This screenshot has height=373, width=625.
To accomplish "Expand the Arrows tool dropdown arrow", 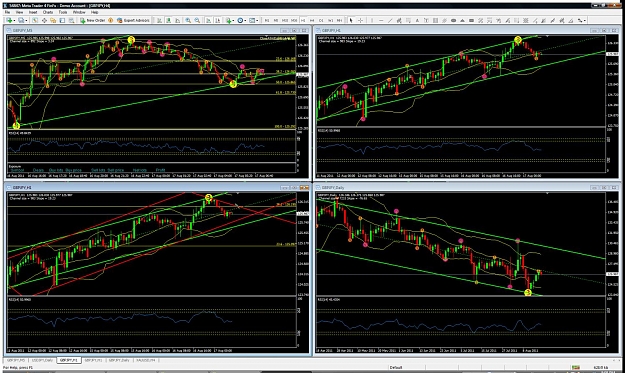I will 585,20.
